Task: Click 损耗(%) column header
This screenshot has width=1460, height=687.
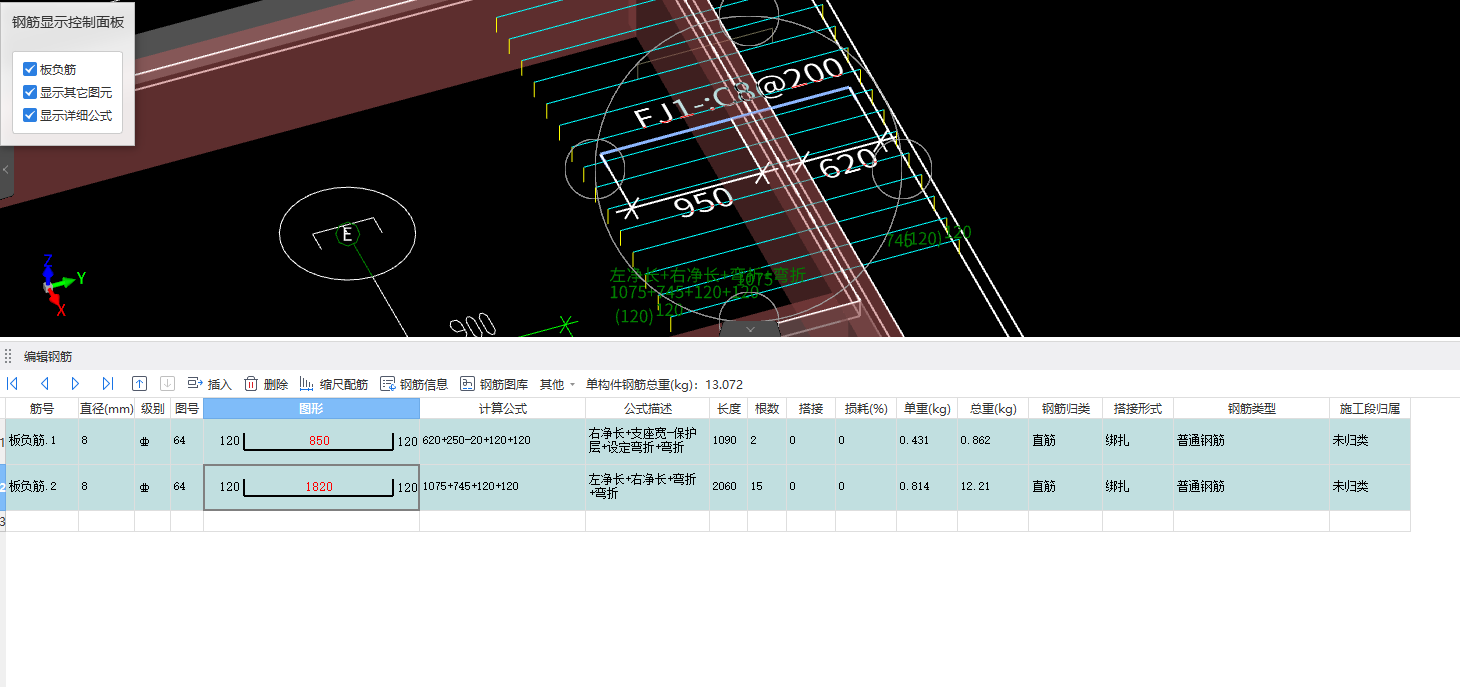Action: 866,408
